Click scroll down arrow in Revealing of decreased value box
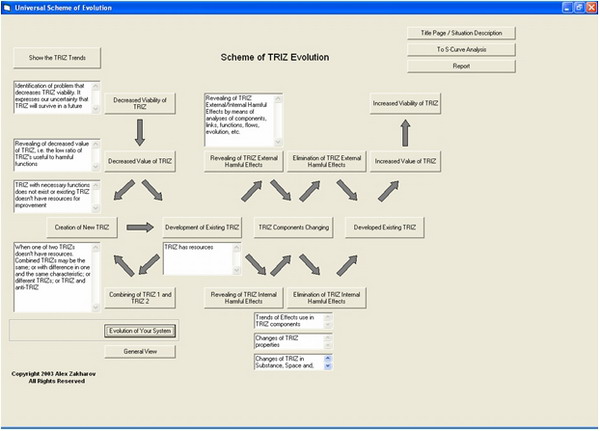Screen dimensions: 600x431 tap(96, 167)
